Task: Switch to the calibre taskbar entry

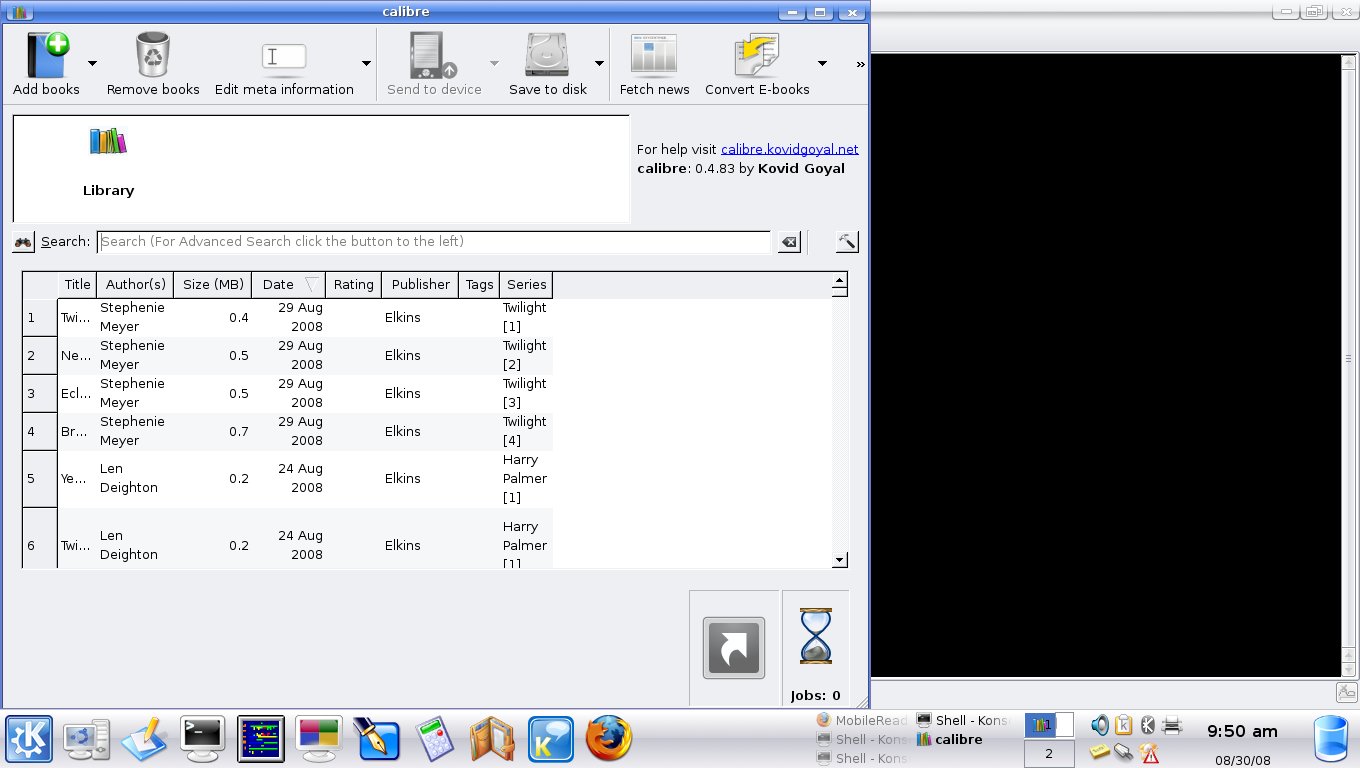Action: pyautogui.click(x=949, y=740)
